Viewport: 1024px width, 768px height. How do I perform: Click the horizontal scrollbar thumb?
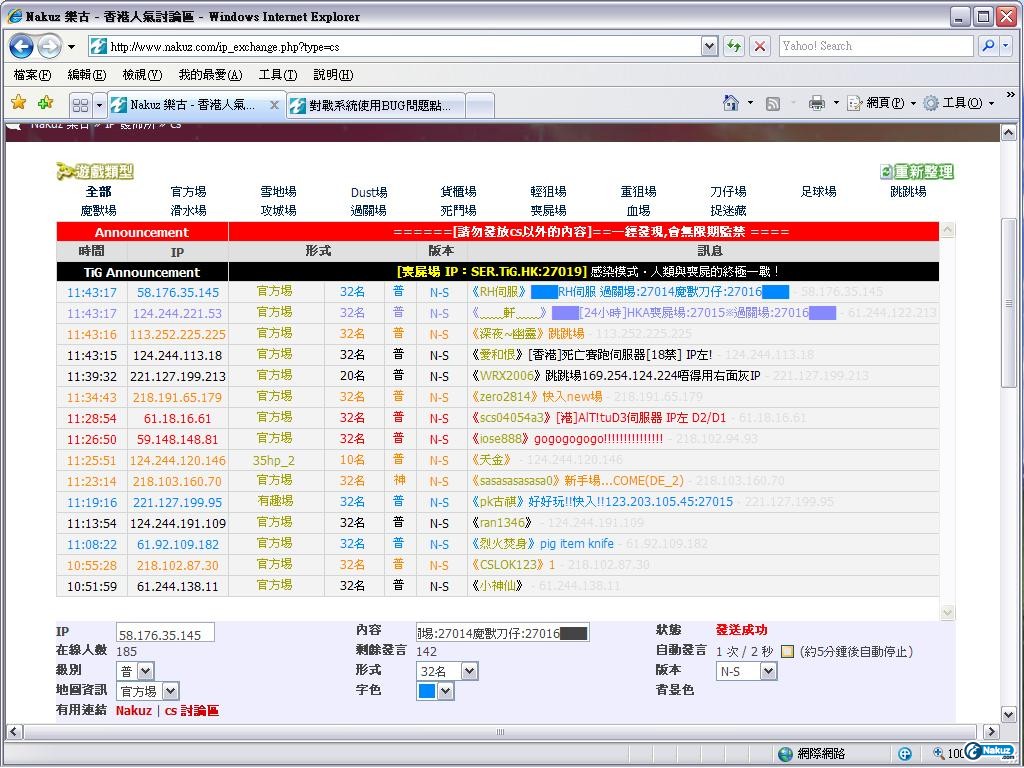[501, 731]
